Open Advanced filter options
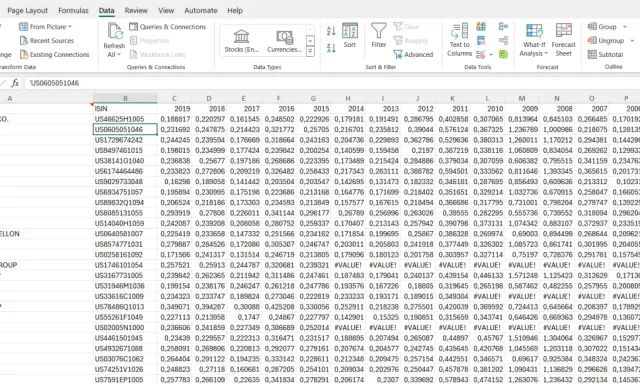The height and width of the screenshot is (384, 640). point(413,54)
